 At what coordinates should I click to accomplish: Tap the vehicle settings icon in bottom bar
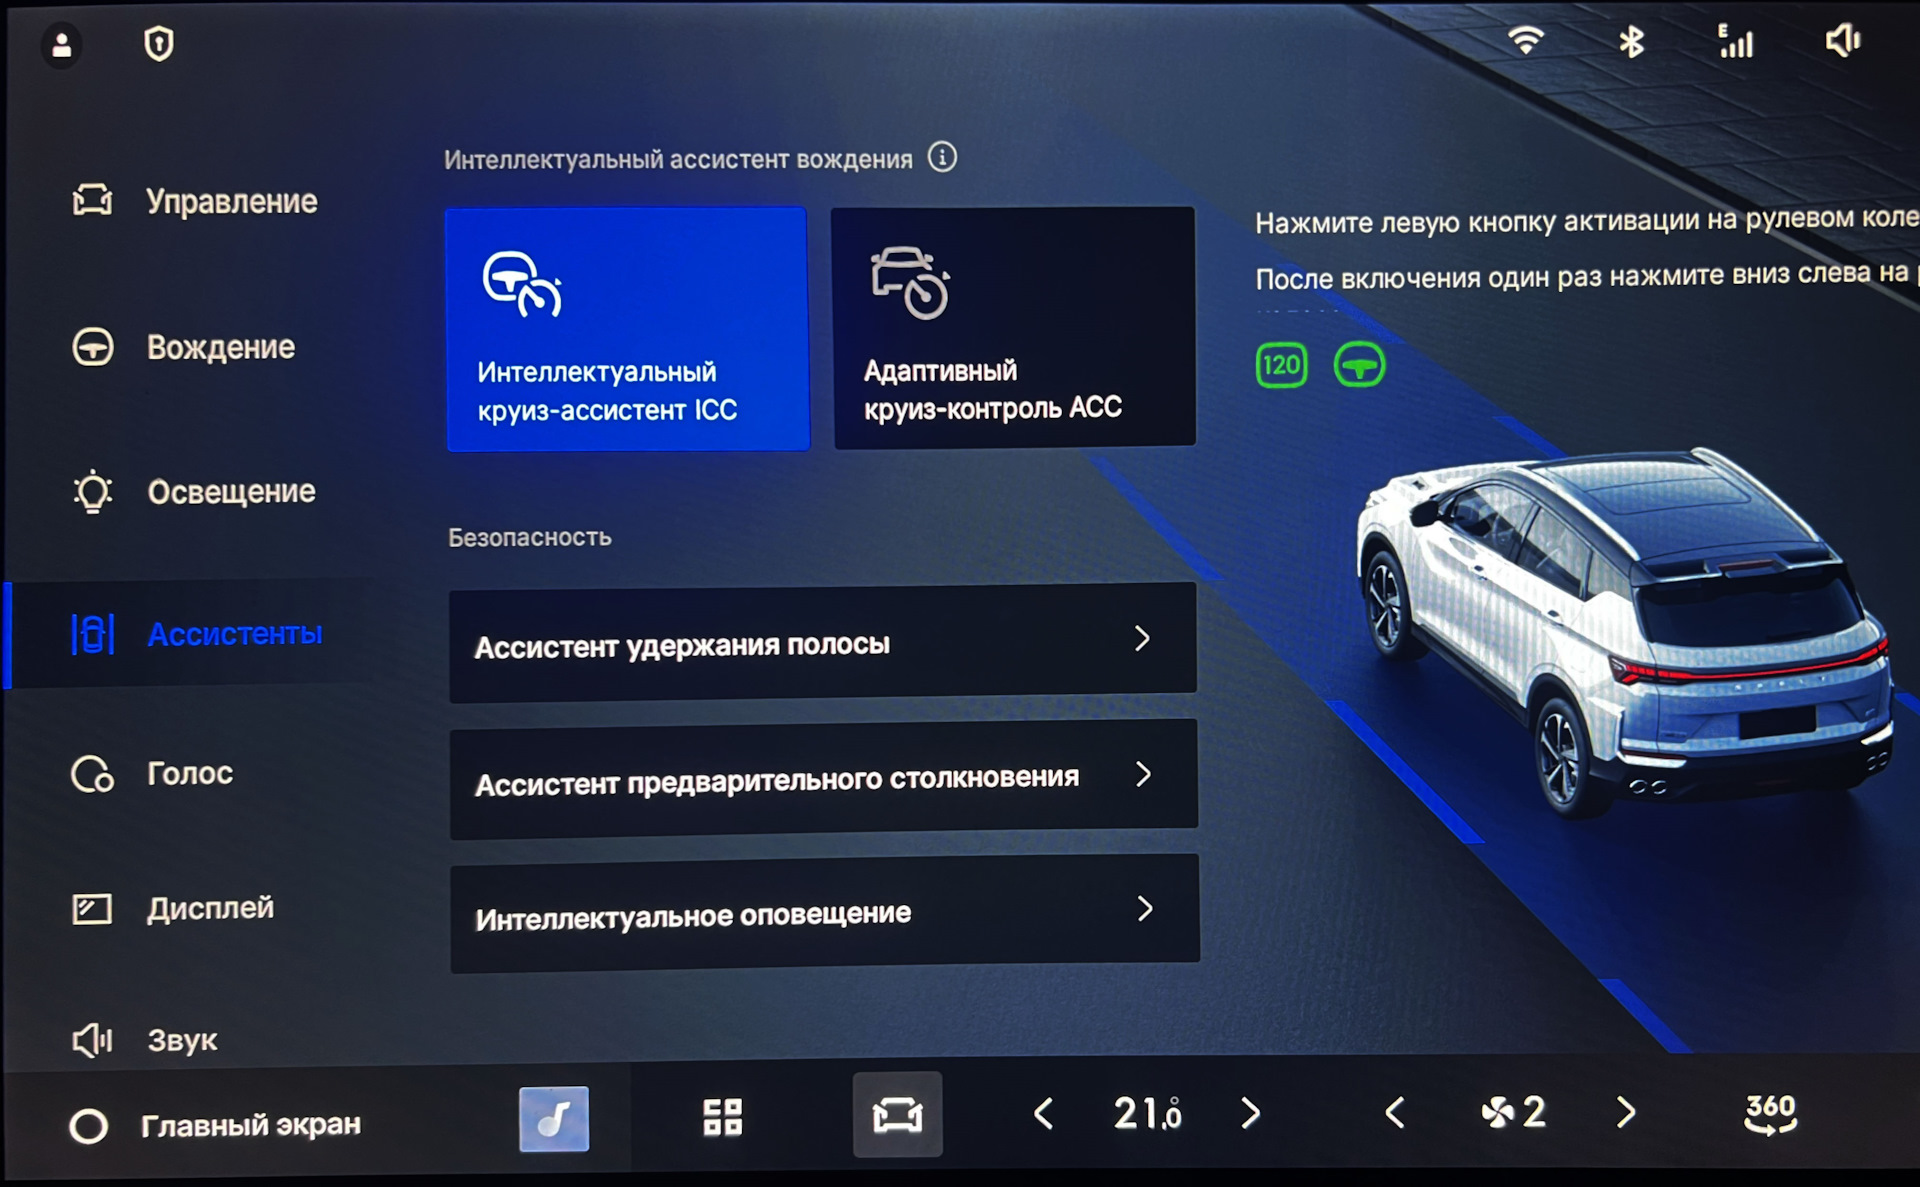coord(897,1114)
